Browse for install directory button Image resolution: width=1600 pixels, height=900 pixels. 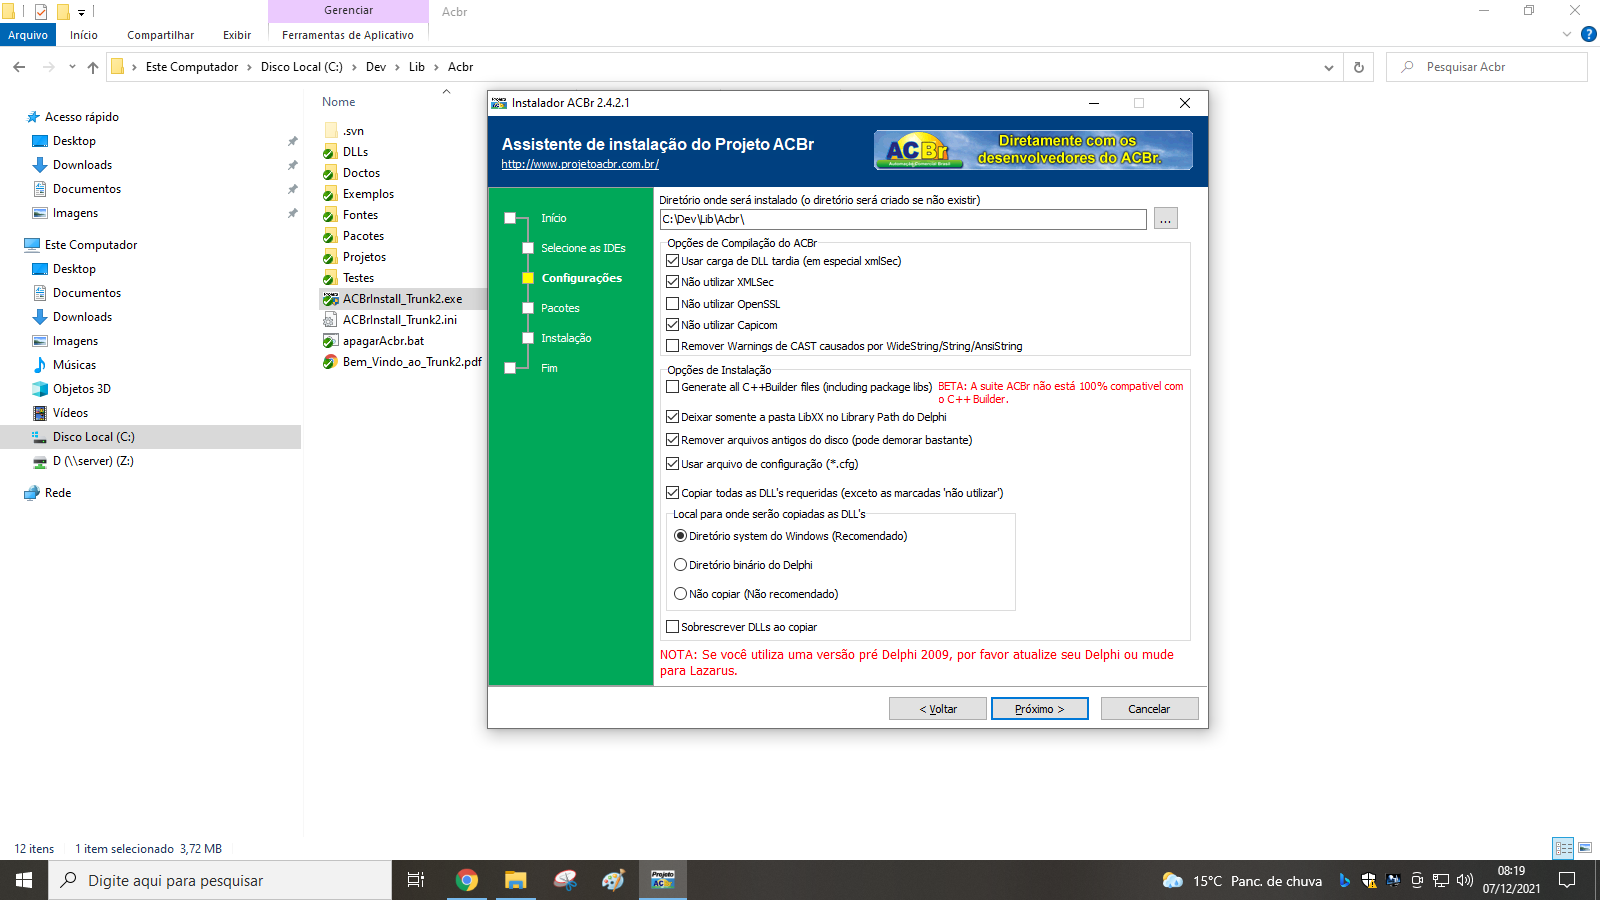pyautogui.click(x=1166, y=219)
